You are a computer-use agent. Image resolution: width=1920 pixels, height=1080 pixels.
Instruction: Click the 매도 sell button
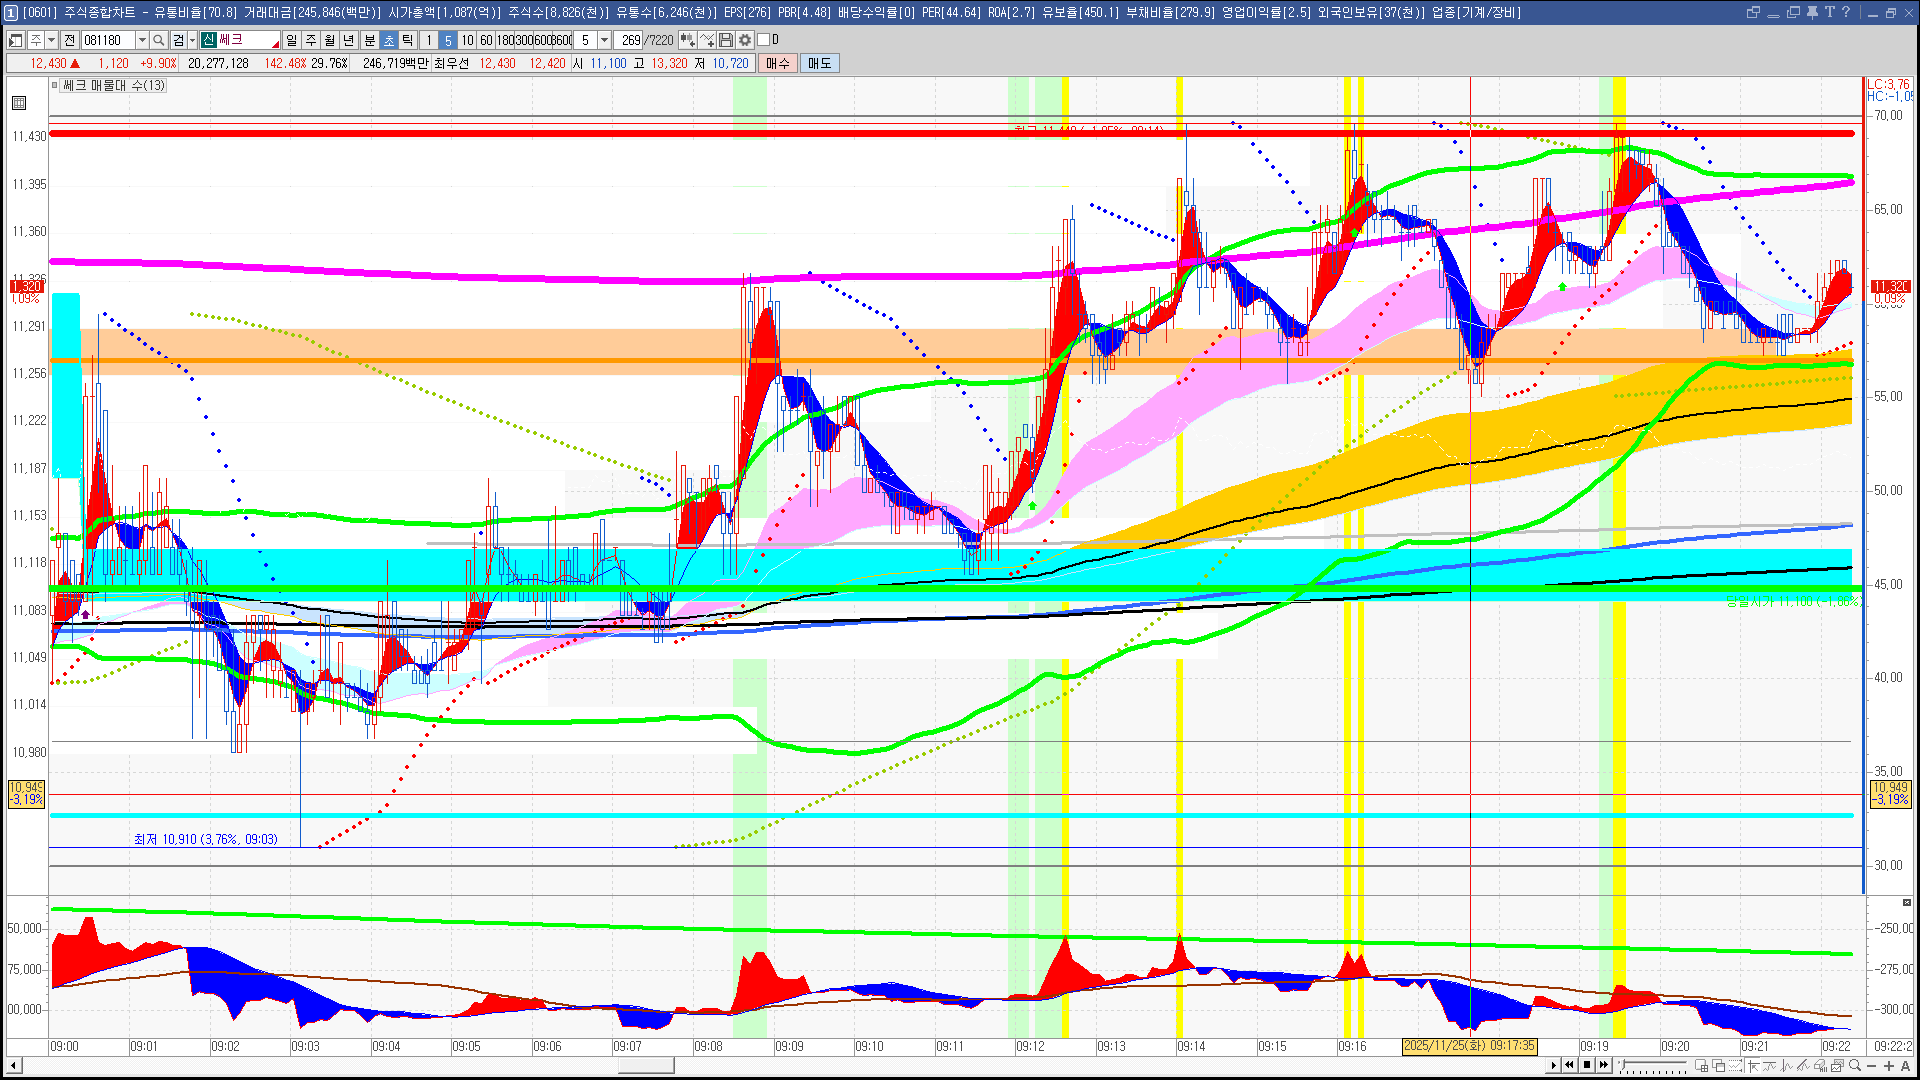point(819,63)
